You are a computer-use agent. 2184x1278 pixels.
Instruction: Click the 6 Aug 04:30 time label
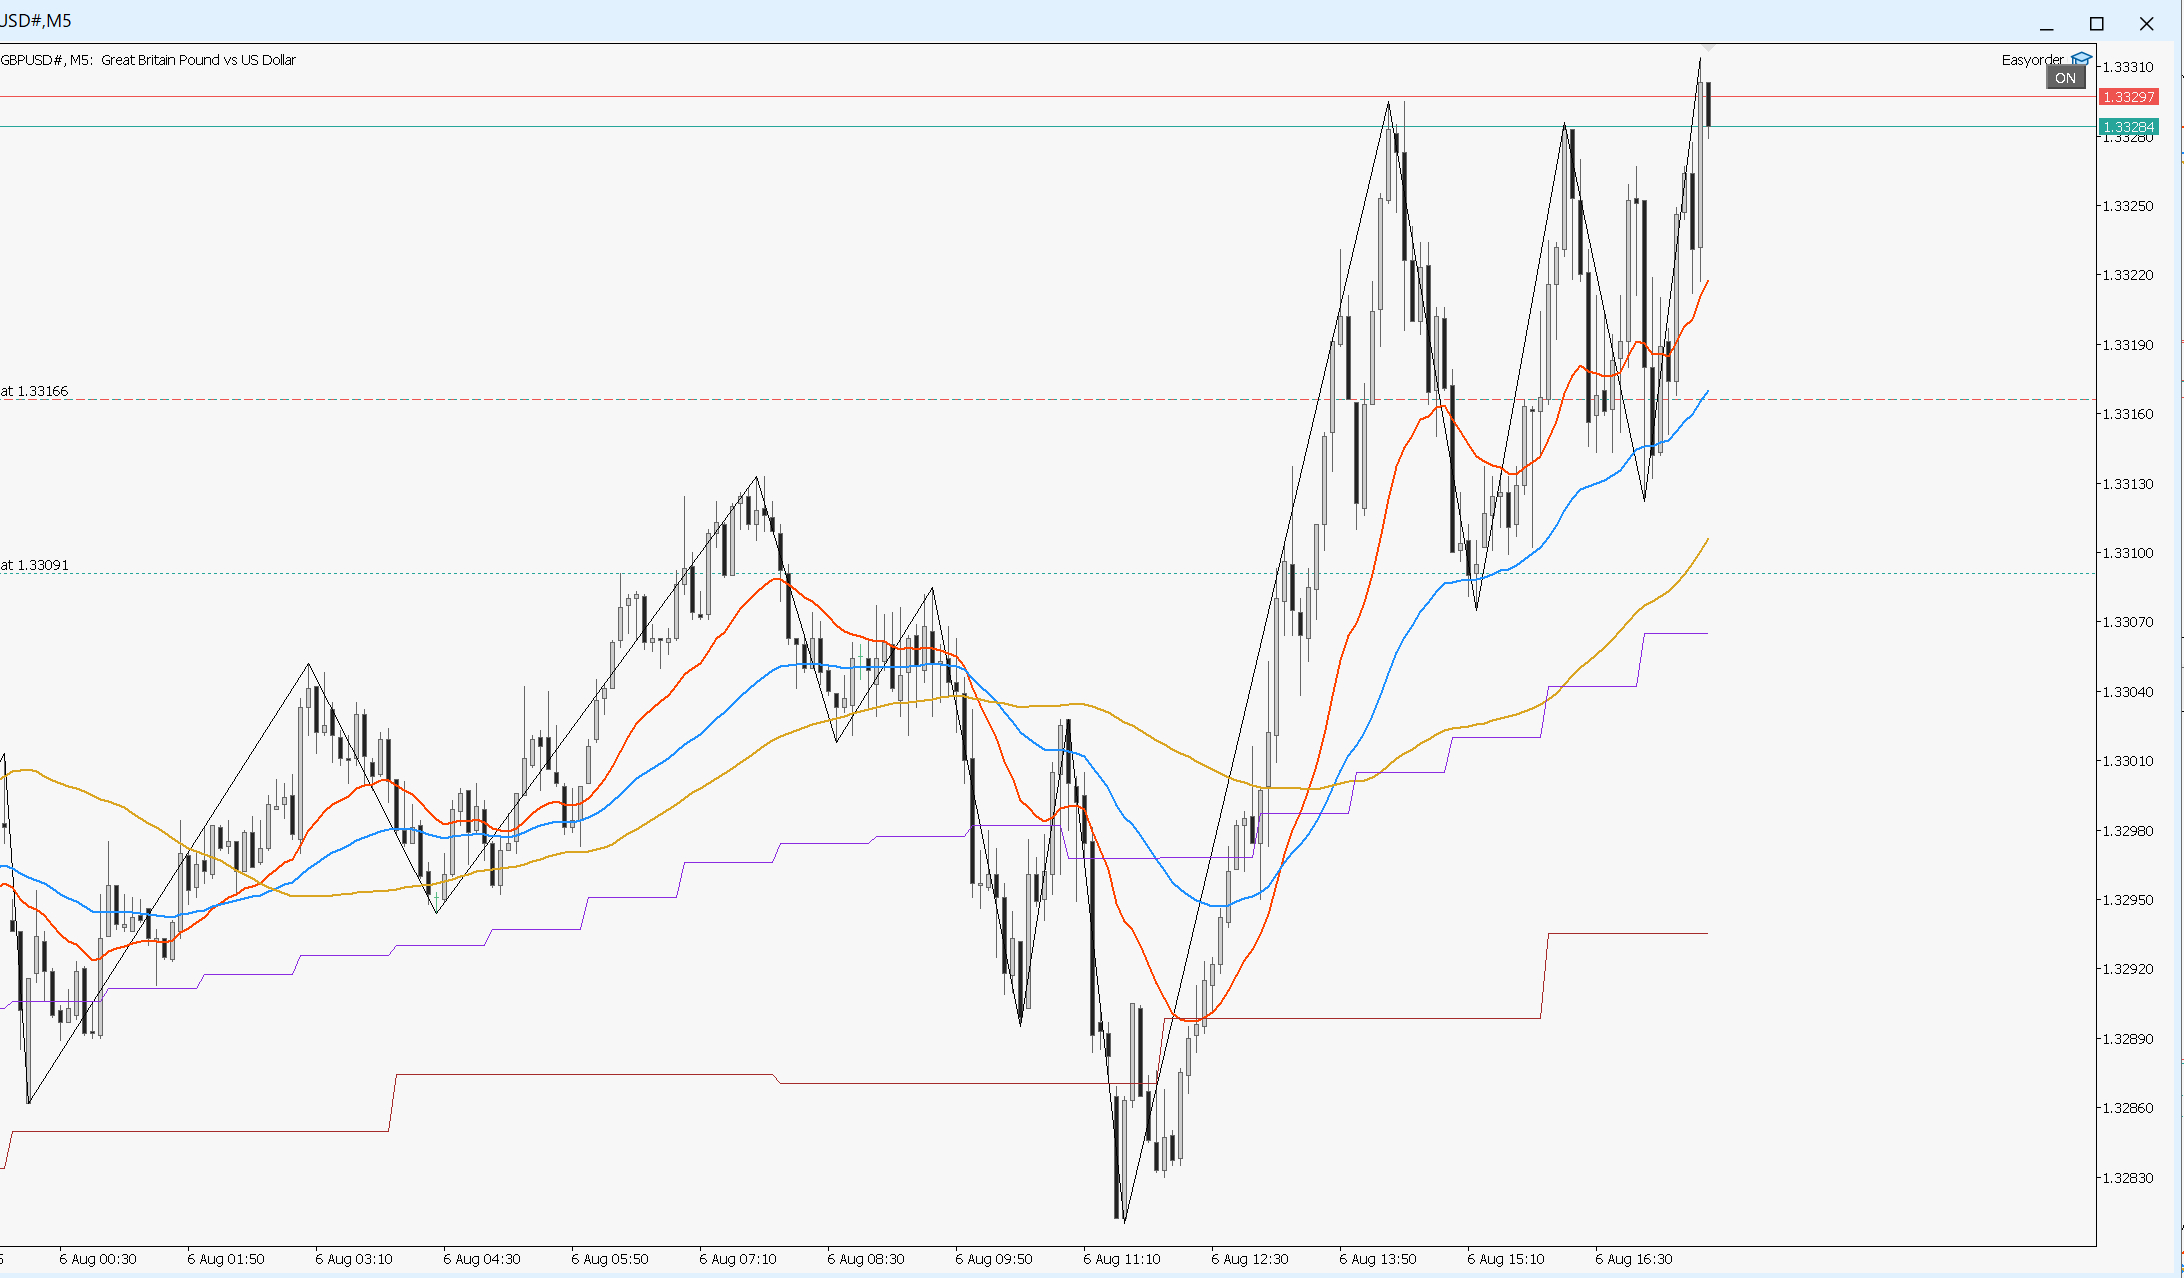482,1259
